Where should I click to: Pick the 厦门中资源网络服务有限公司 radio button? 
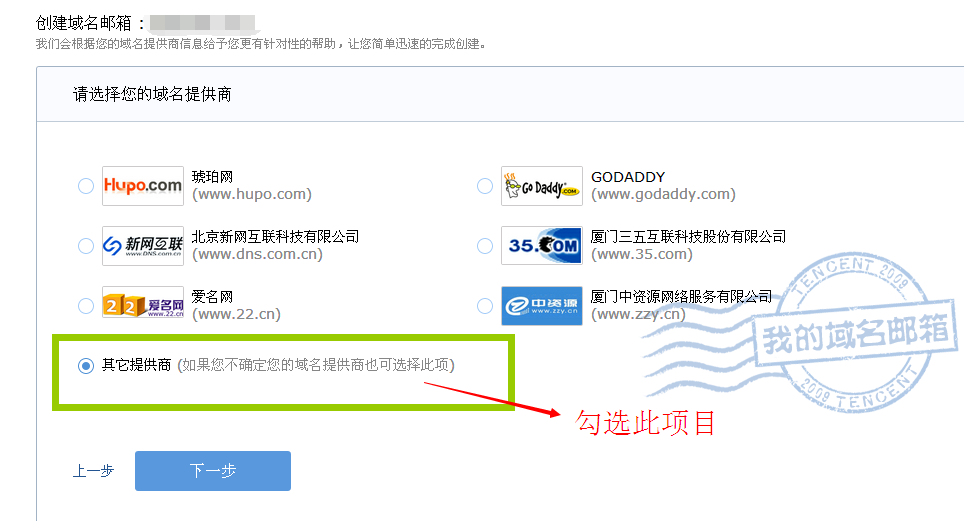[x=485, y=306]
